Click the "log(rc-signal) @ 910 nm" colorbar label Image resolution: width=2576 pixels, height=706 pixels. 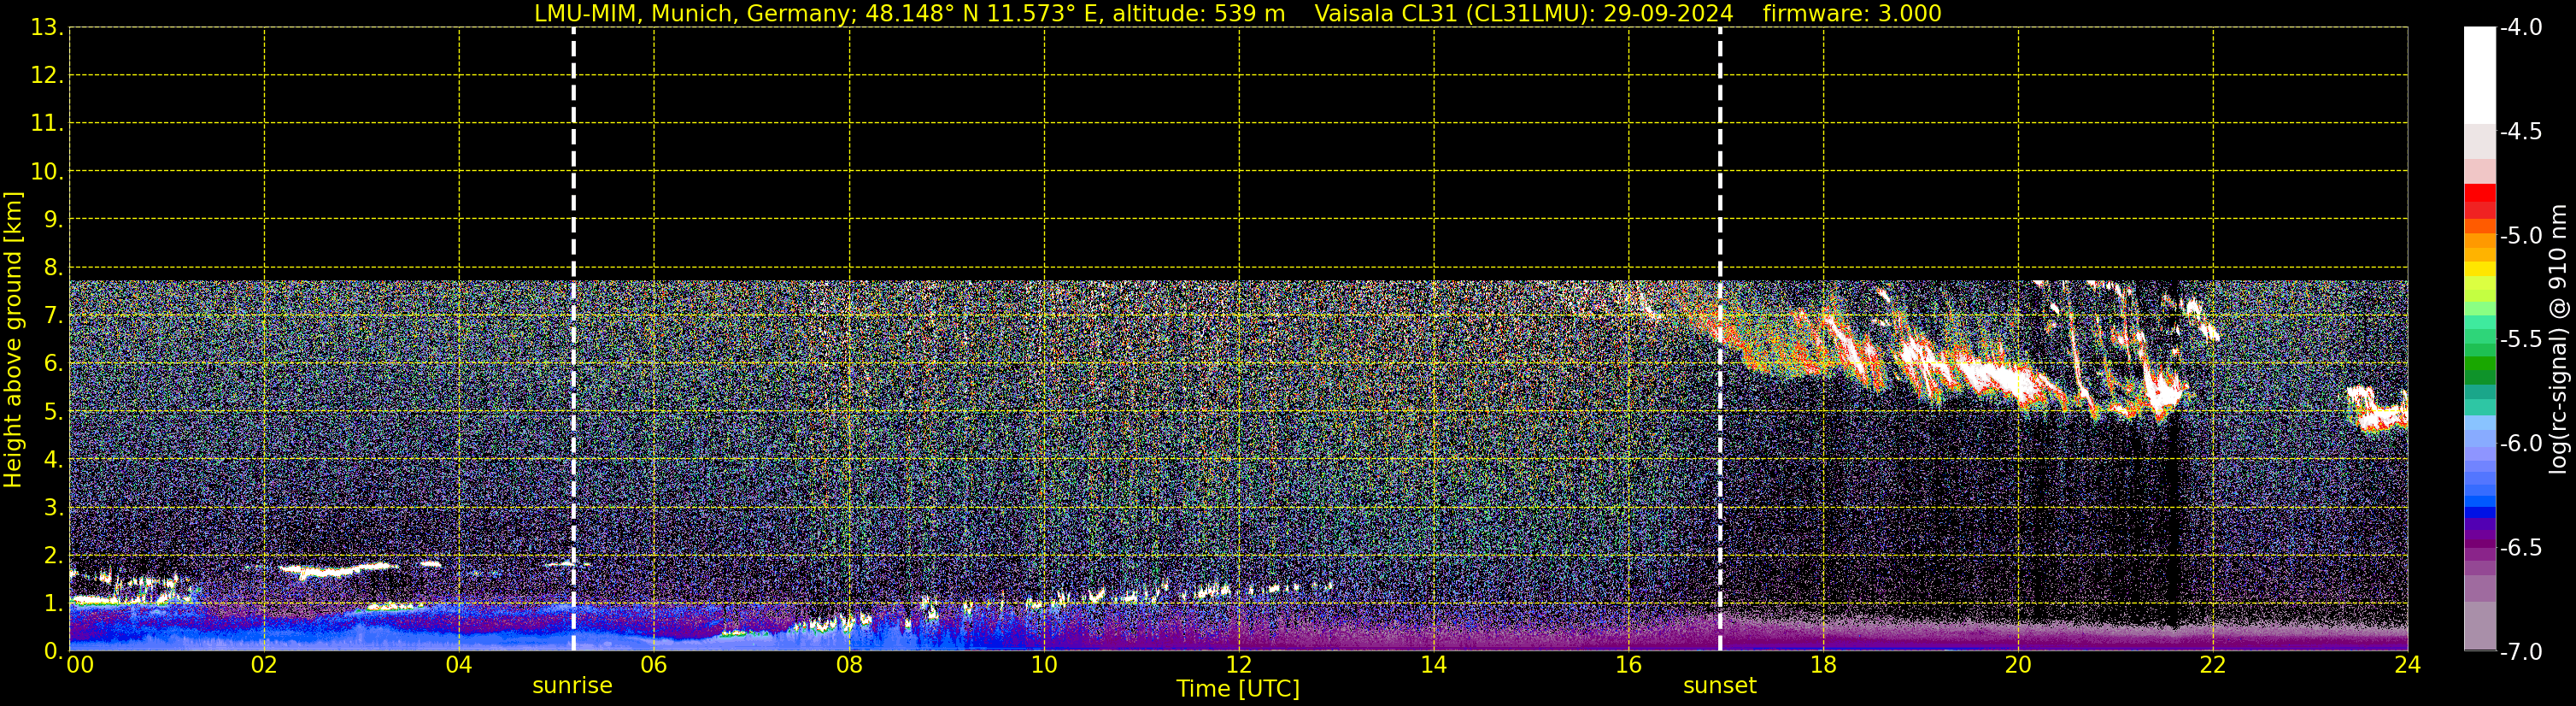(x=2558, y=339)
